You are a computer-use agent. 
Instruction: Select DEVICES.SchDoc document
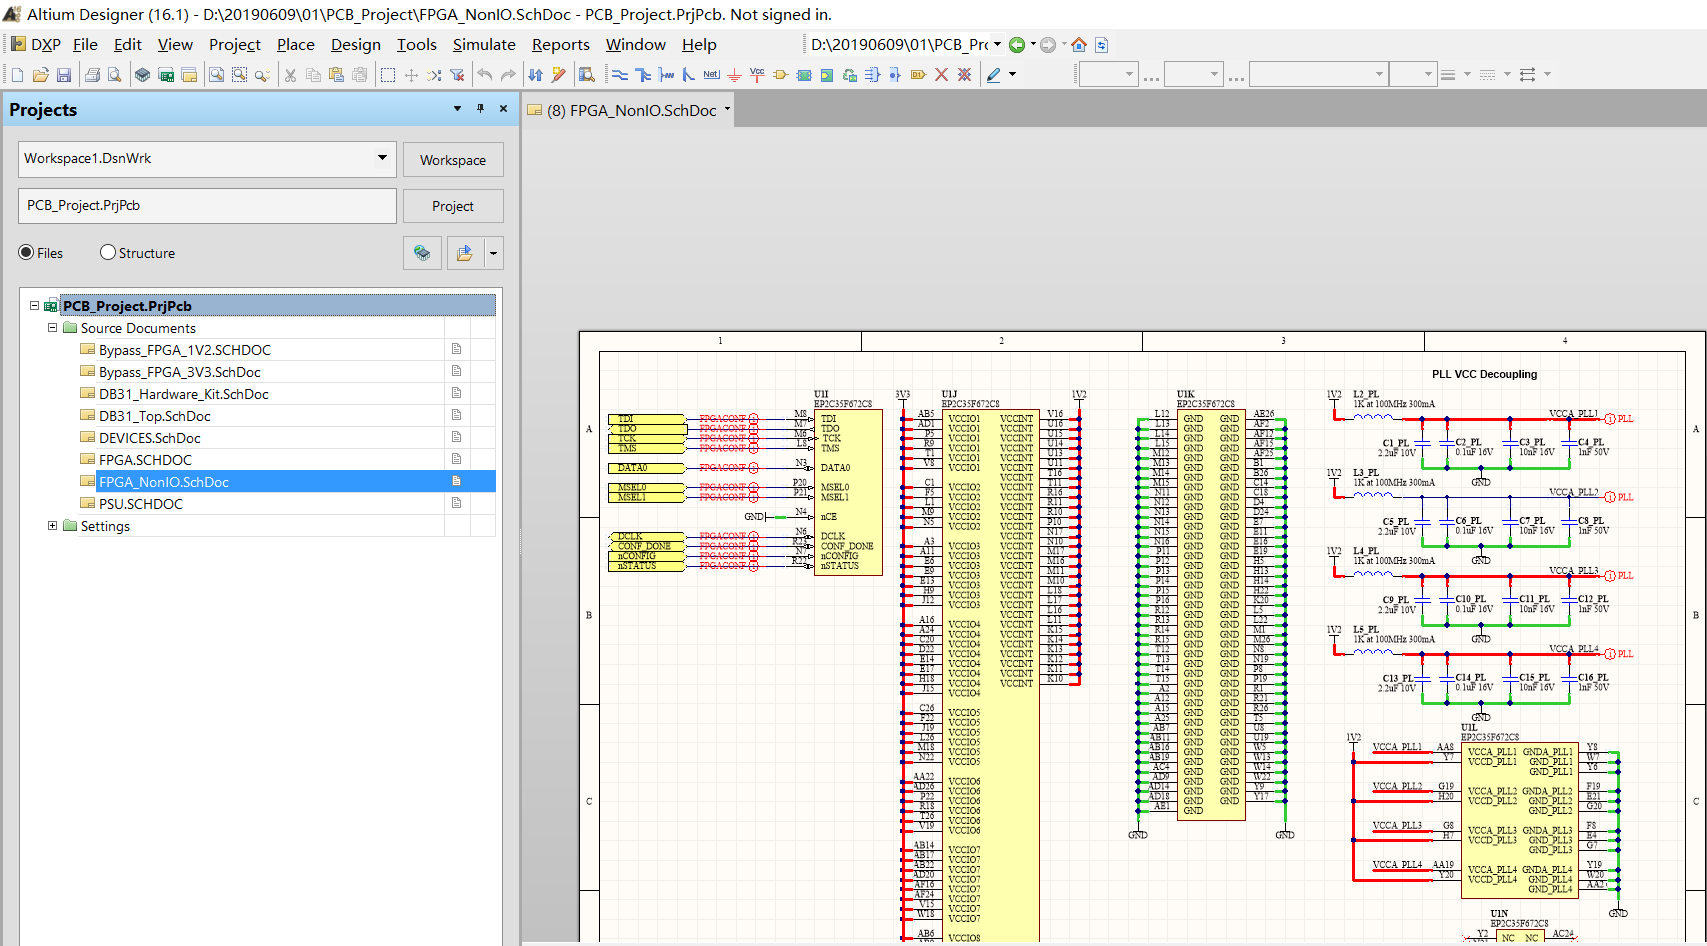coord(150,438)
